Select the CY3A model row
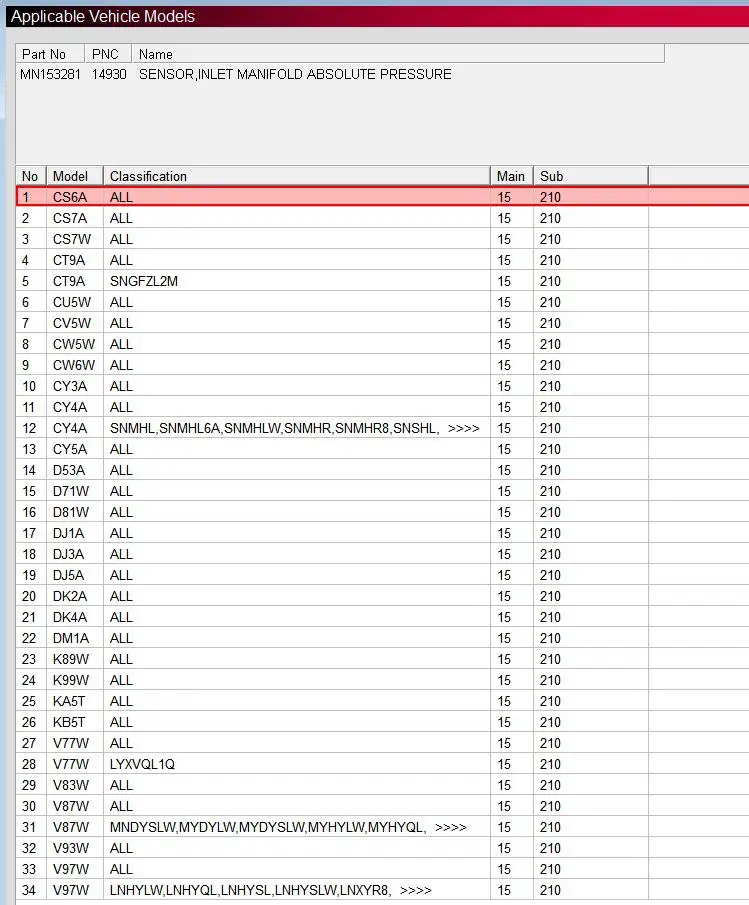This screenshot has width=749, height=905. [x=383, y=386]
